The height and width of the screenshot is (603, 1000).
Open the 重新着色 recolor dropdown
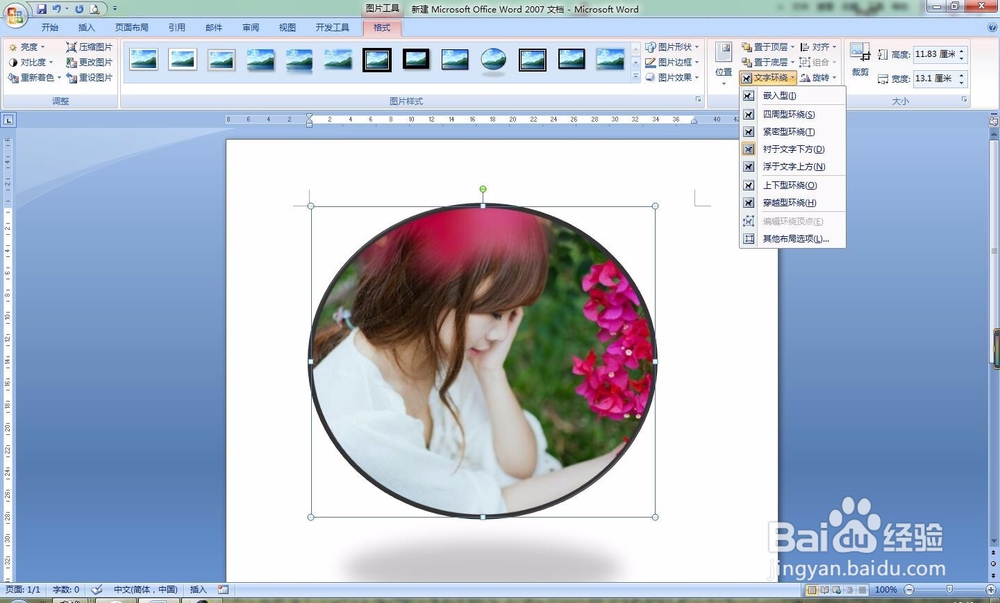(34, 78)
